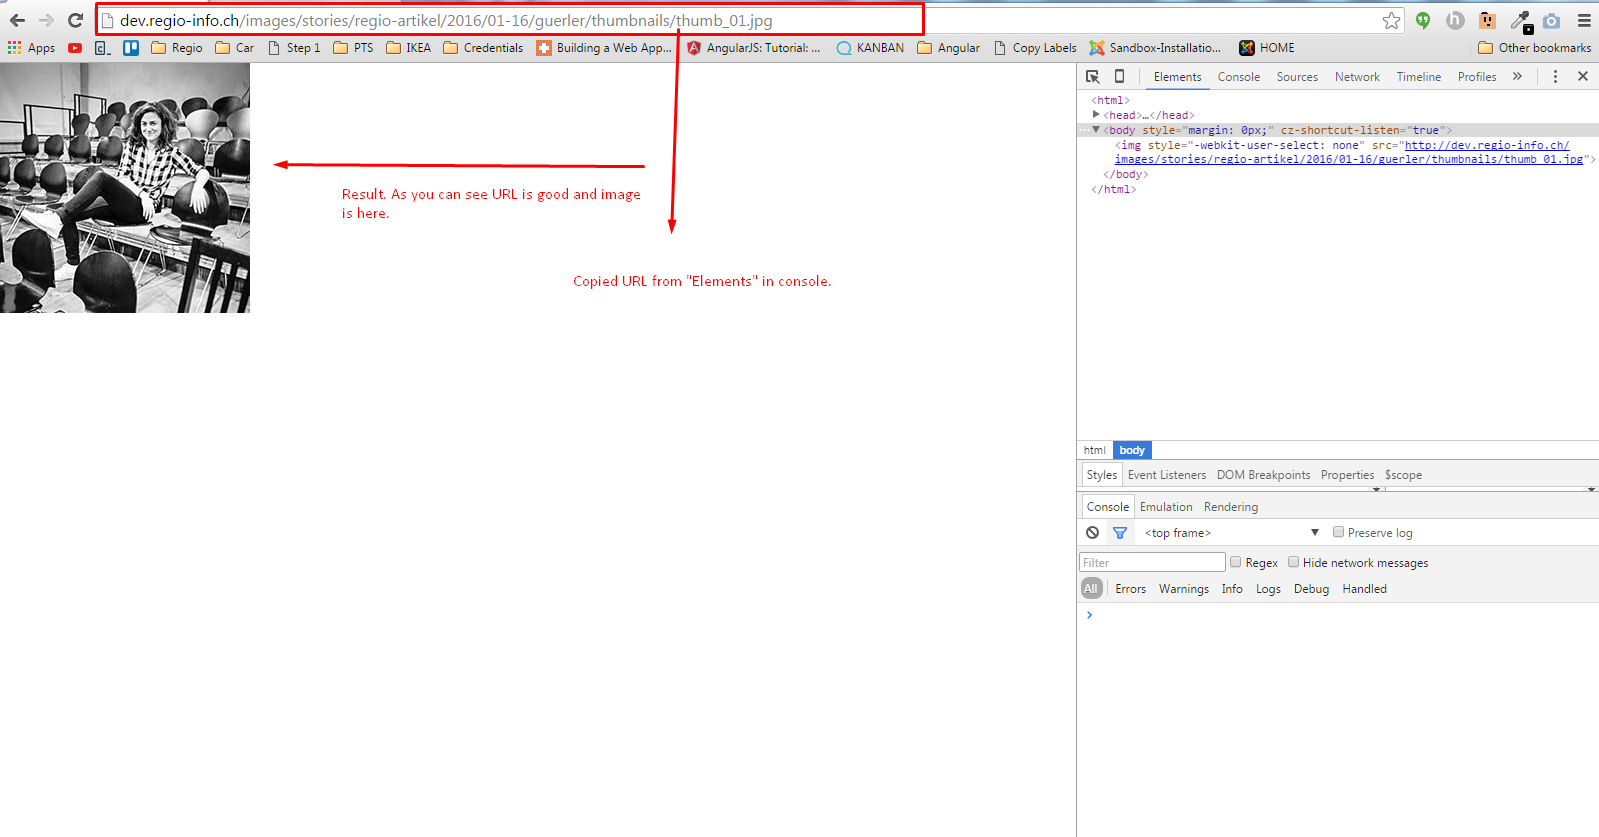Image resolution: width=1599 pixels, height=837 pixels.
Task: Show only Info console messages
Action: tap(1232, 589)
